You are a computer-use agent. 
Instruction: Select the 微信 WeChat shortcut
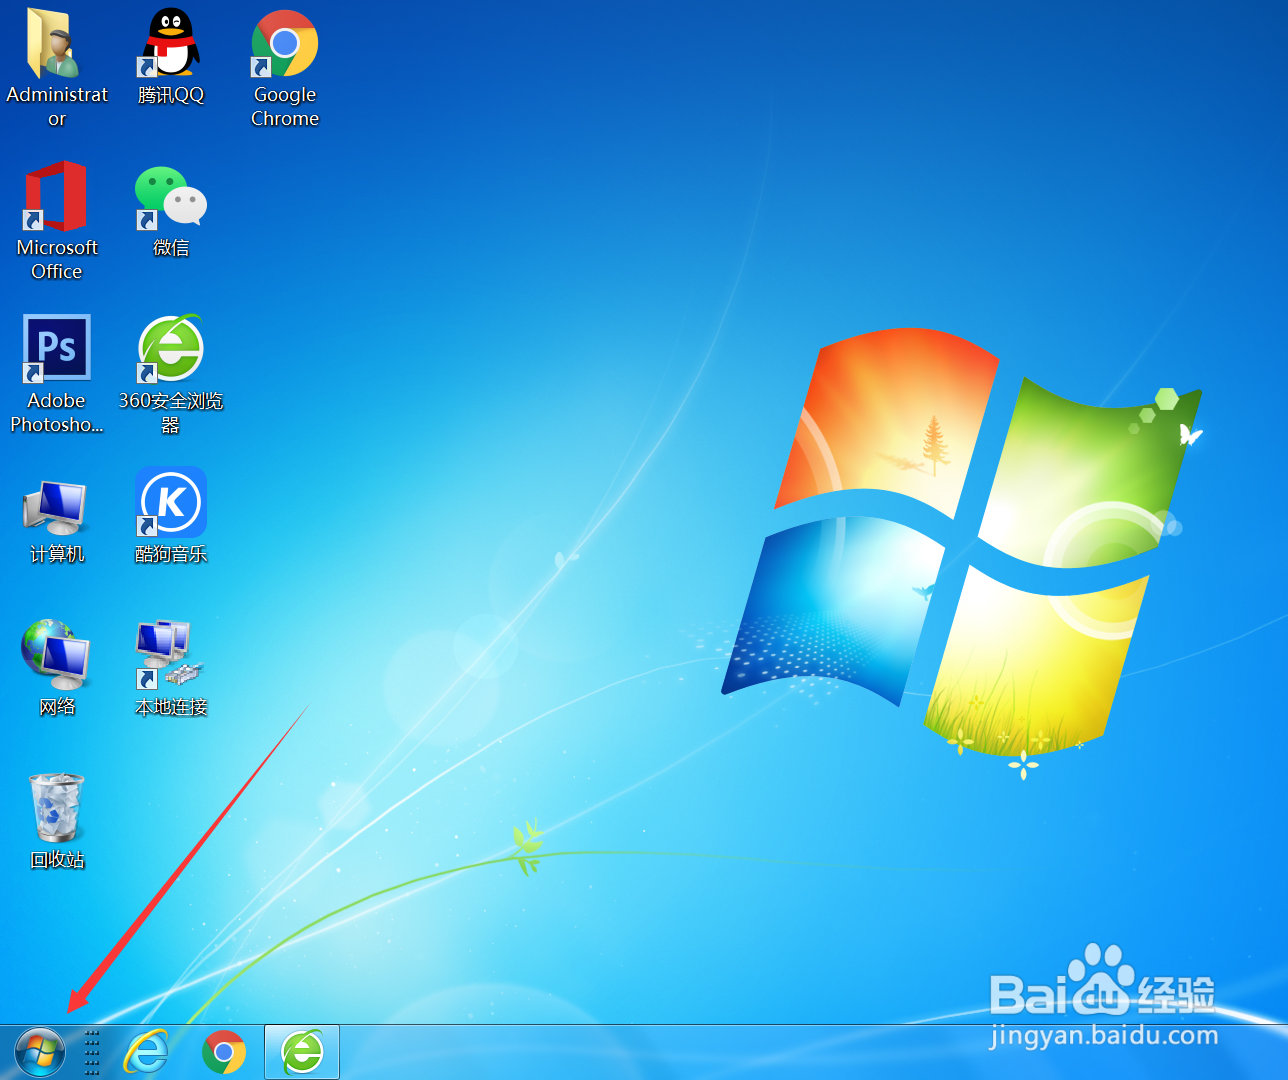(x=170, y=197)
